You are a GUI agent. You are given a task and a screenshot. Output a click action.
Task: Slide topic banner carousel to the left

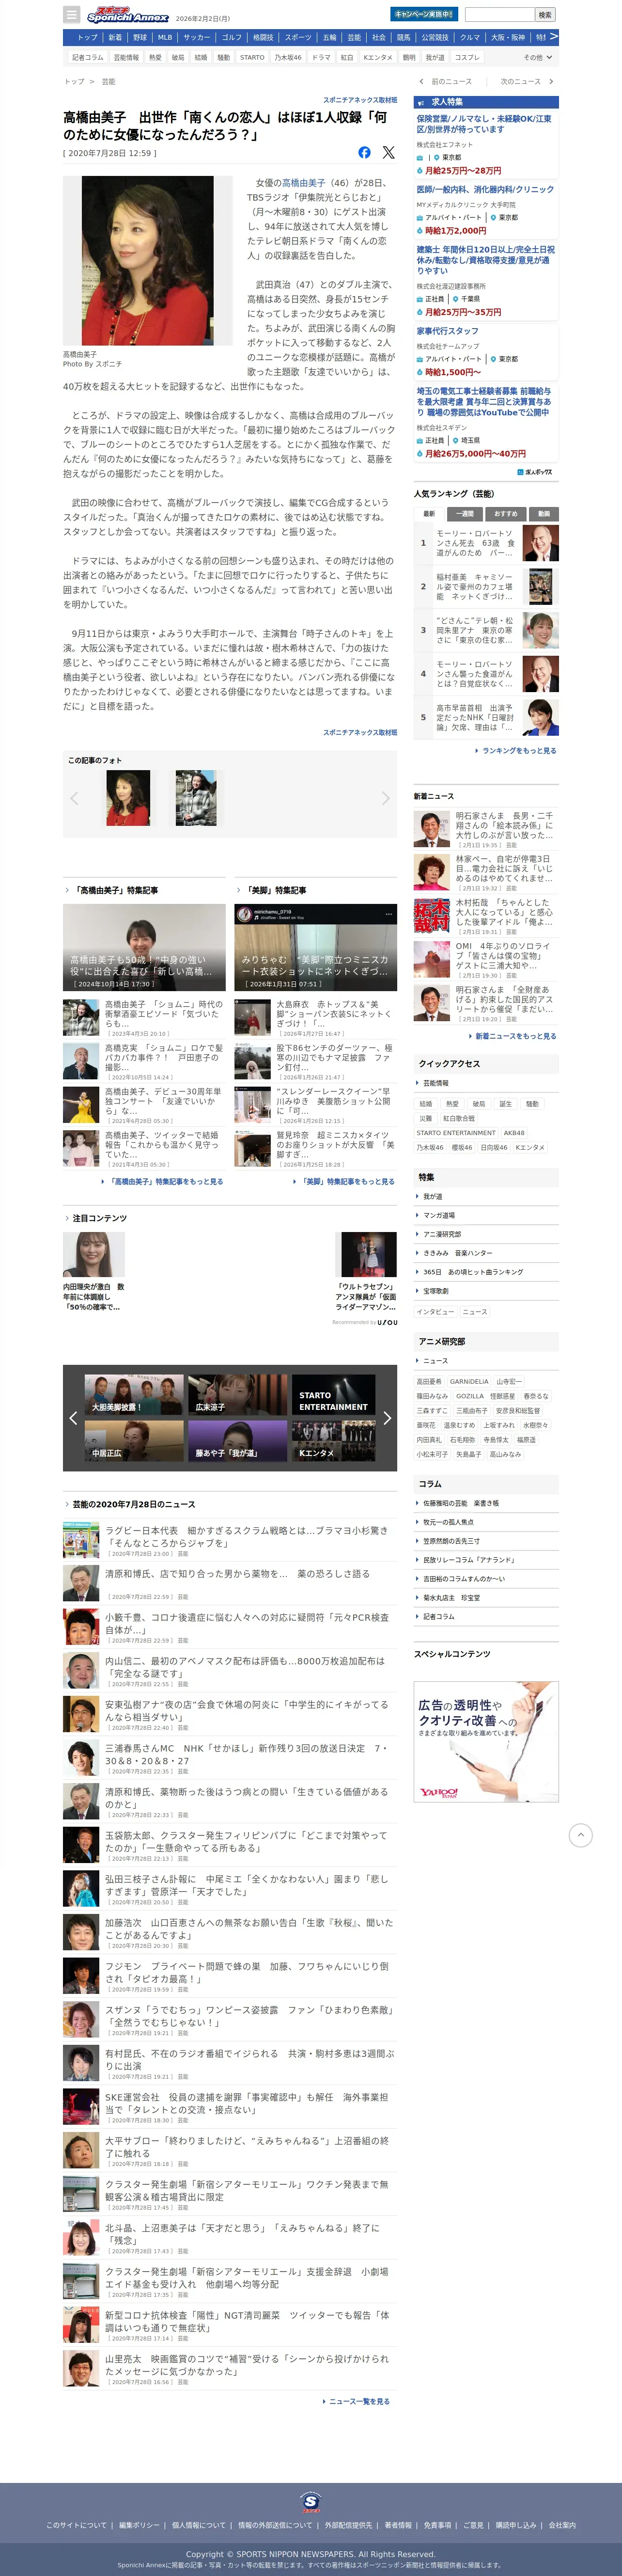73,1417
